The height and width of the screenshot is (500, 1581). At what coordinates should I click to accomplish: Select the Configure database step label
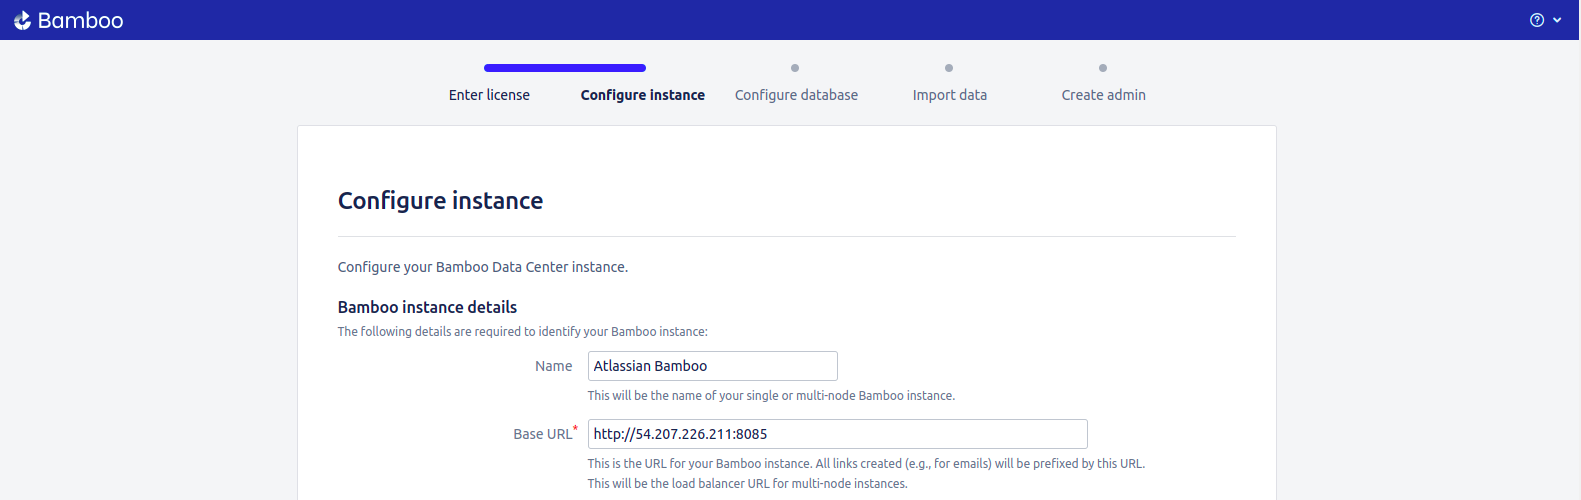[796, 95]
